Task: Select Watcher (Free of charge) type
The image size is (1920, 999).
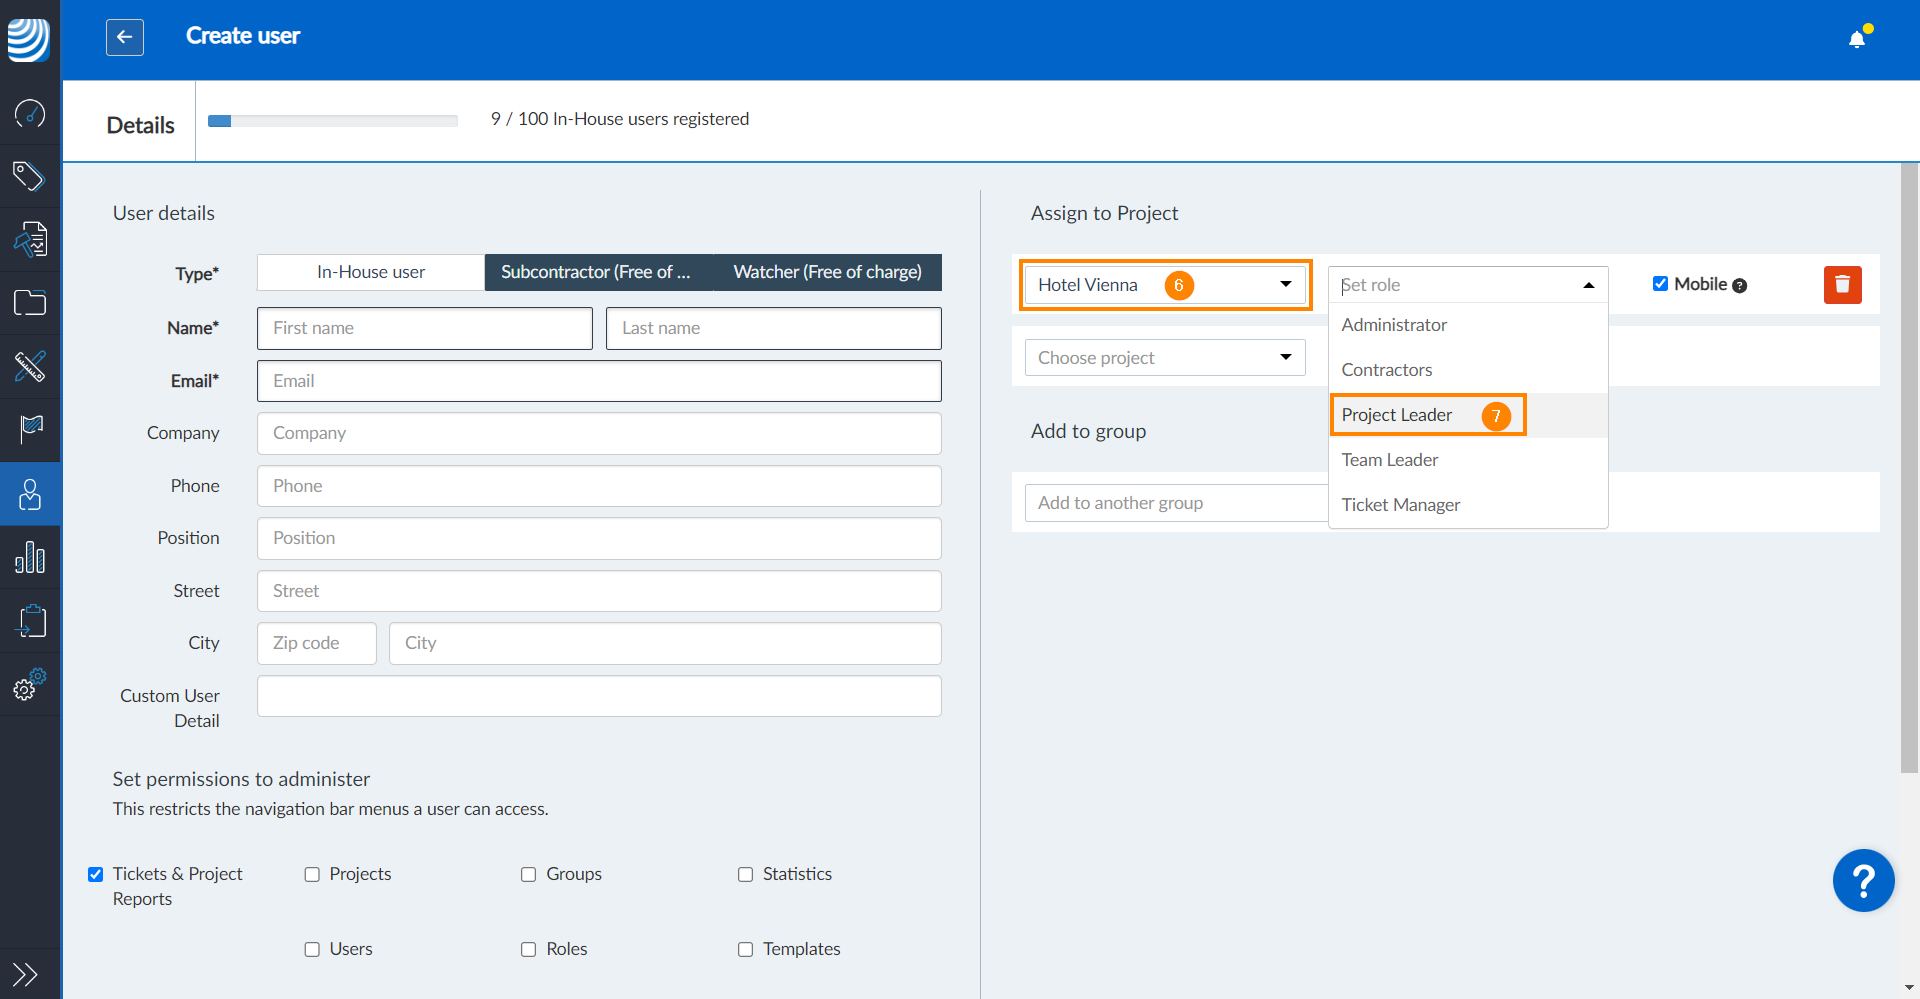Action: point(827,272)
